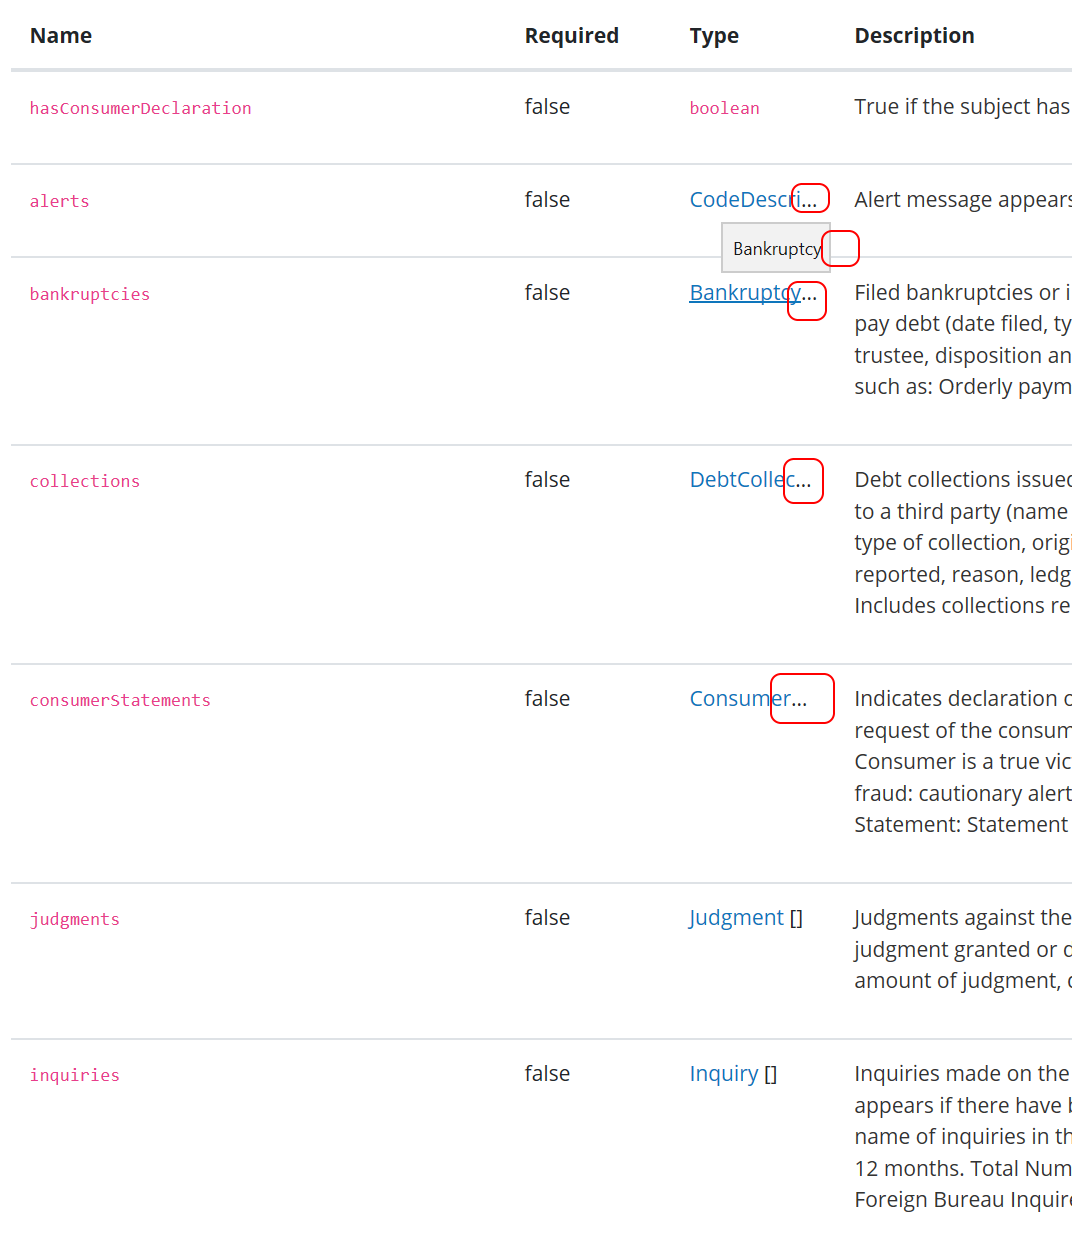
Task: Select the collections field name
Action: coord(85,481)
